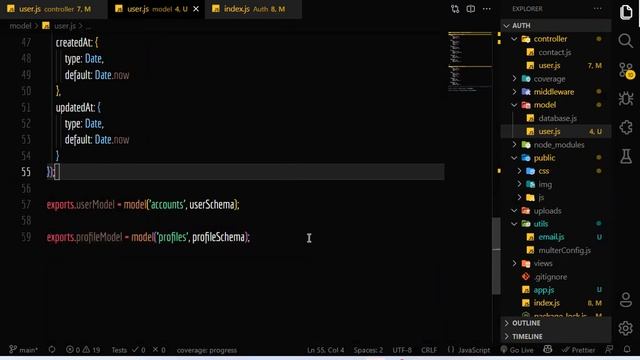Open notifications bell in status bar
640x360 pixels.
point(627,349)
